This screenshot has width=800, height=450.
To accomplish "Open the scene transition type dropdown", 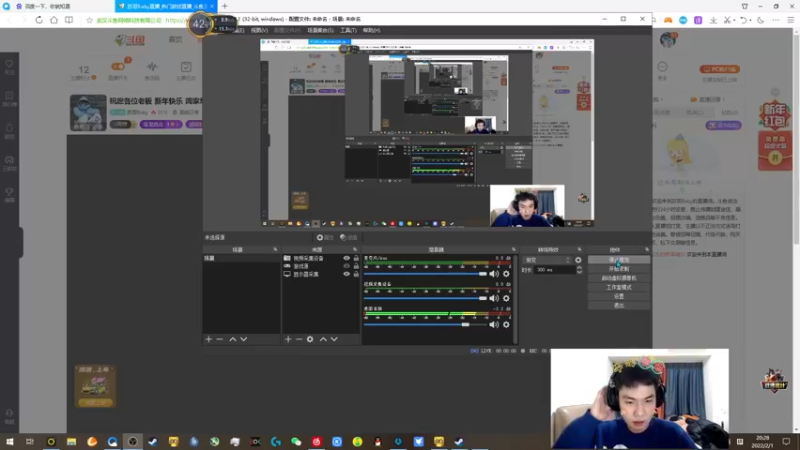I will (547, 260).
